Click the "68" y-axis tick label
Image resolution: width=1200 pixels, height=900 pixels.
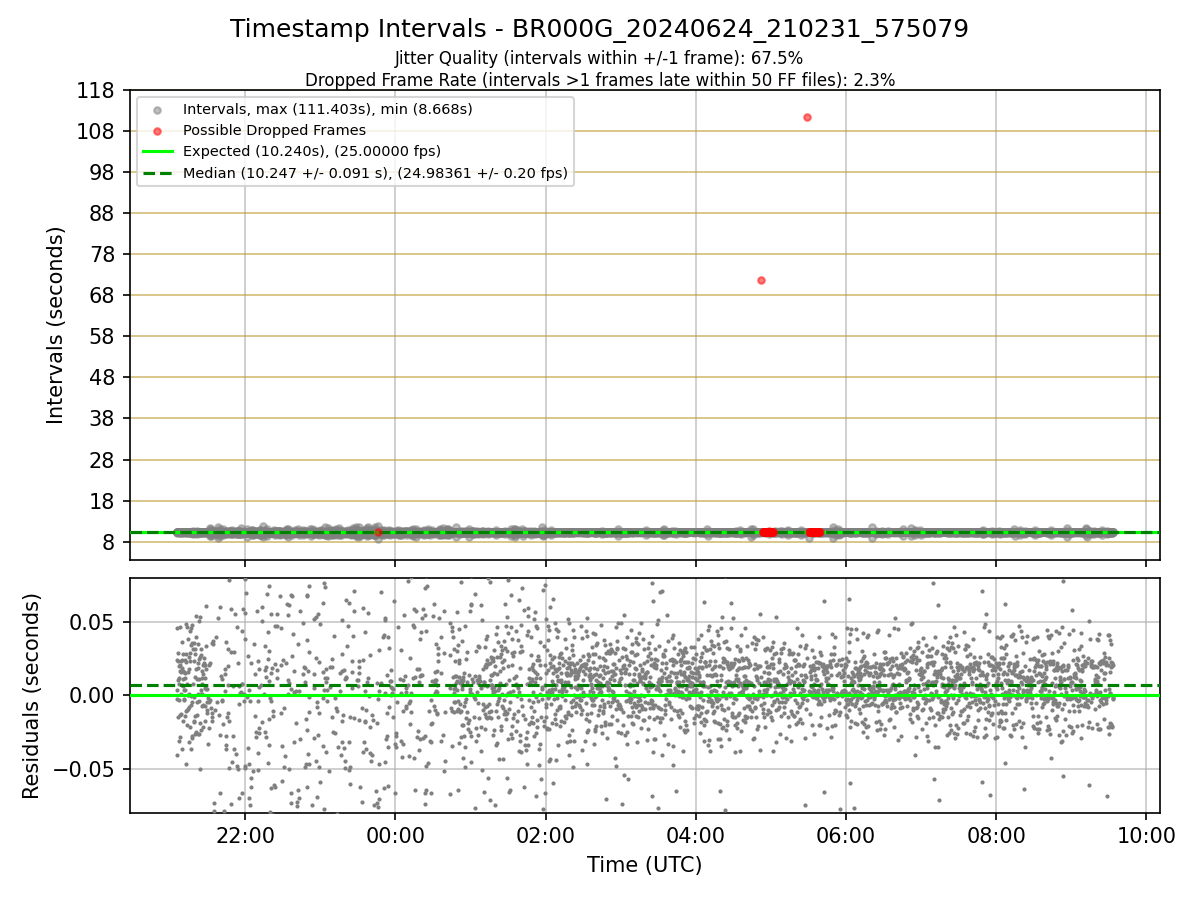(104, 295)
